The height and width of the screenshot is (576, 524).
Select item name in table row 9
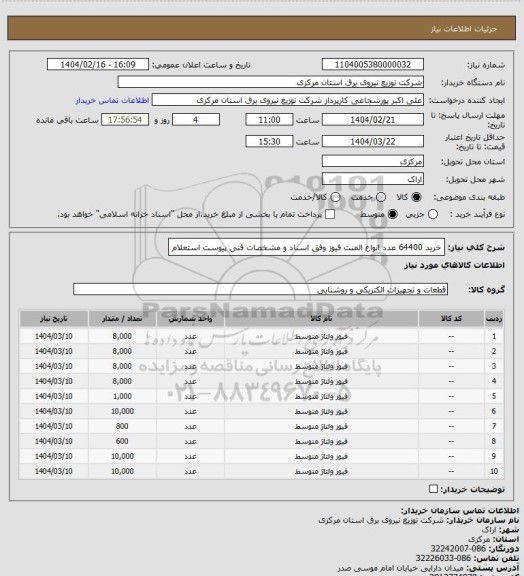(x=321, y=456)
